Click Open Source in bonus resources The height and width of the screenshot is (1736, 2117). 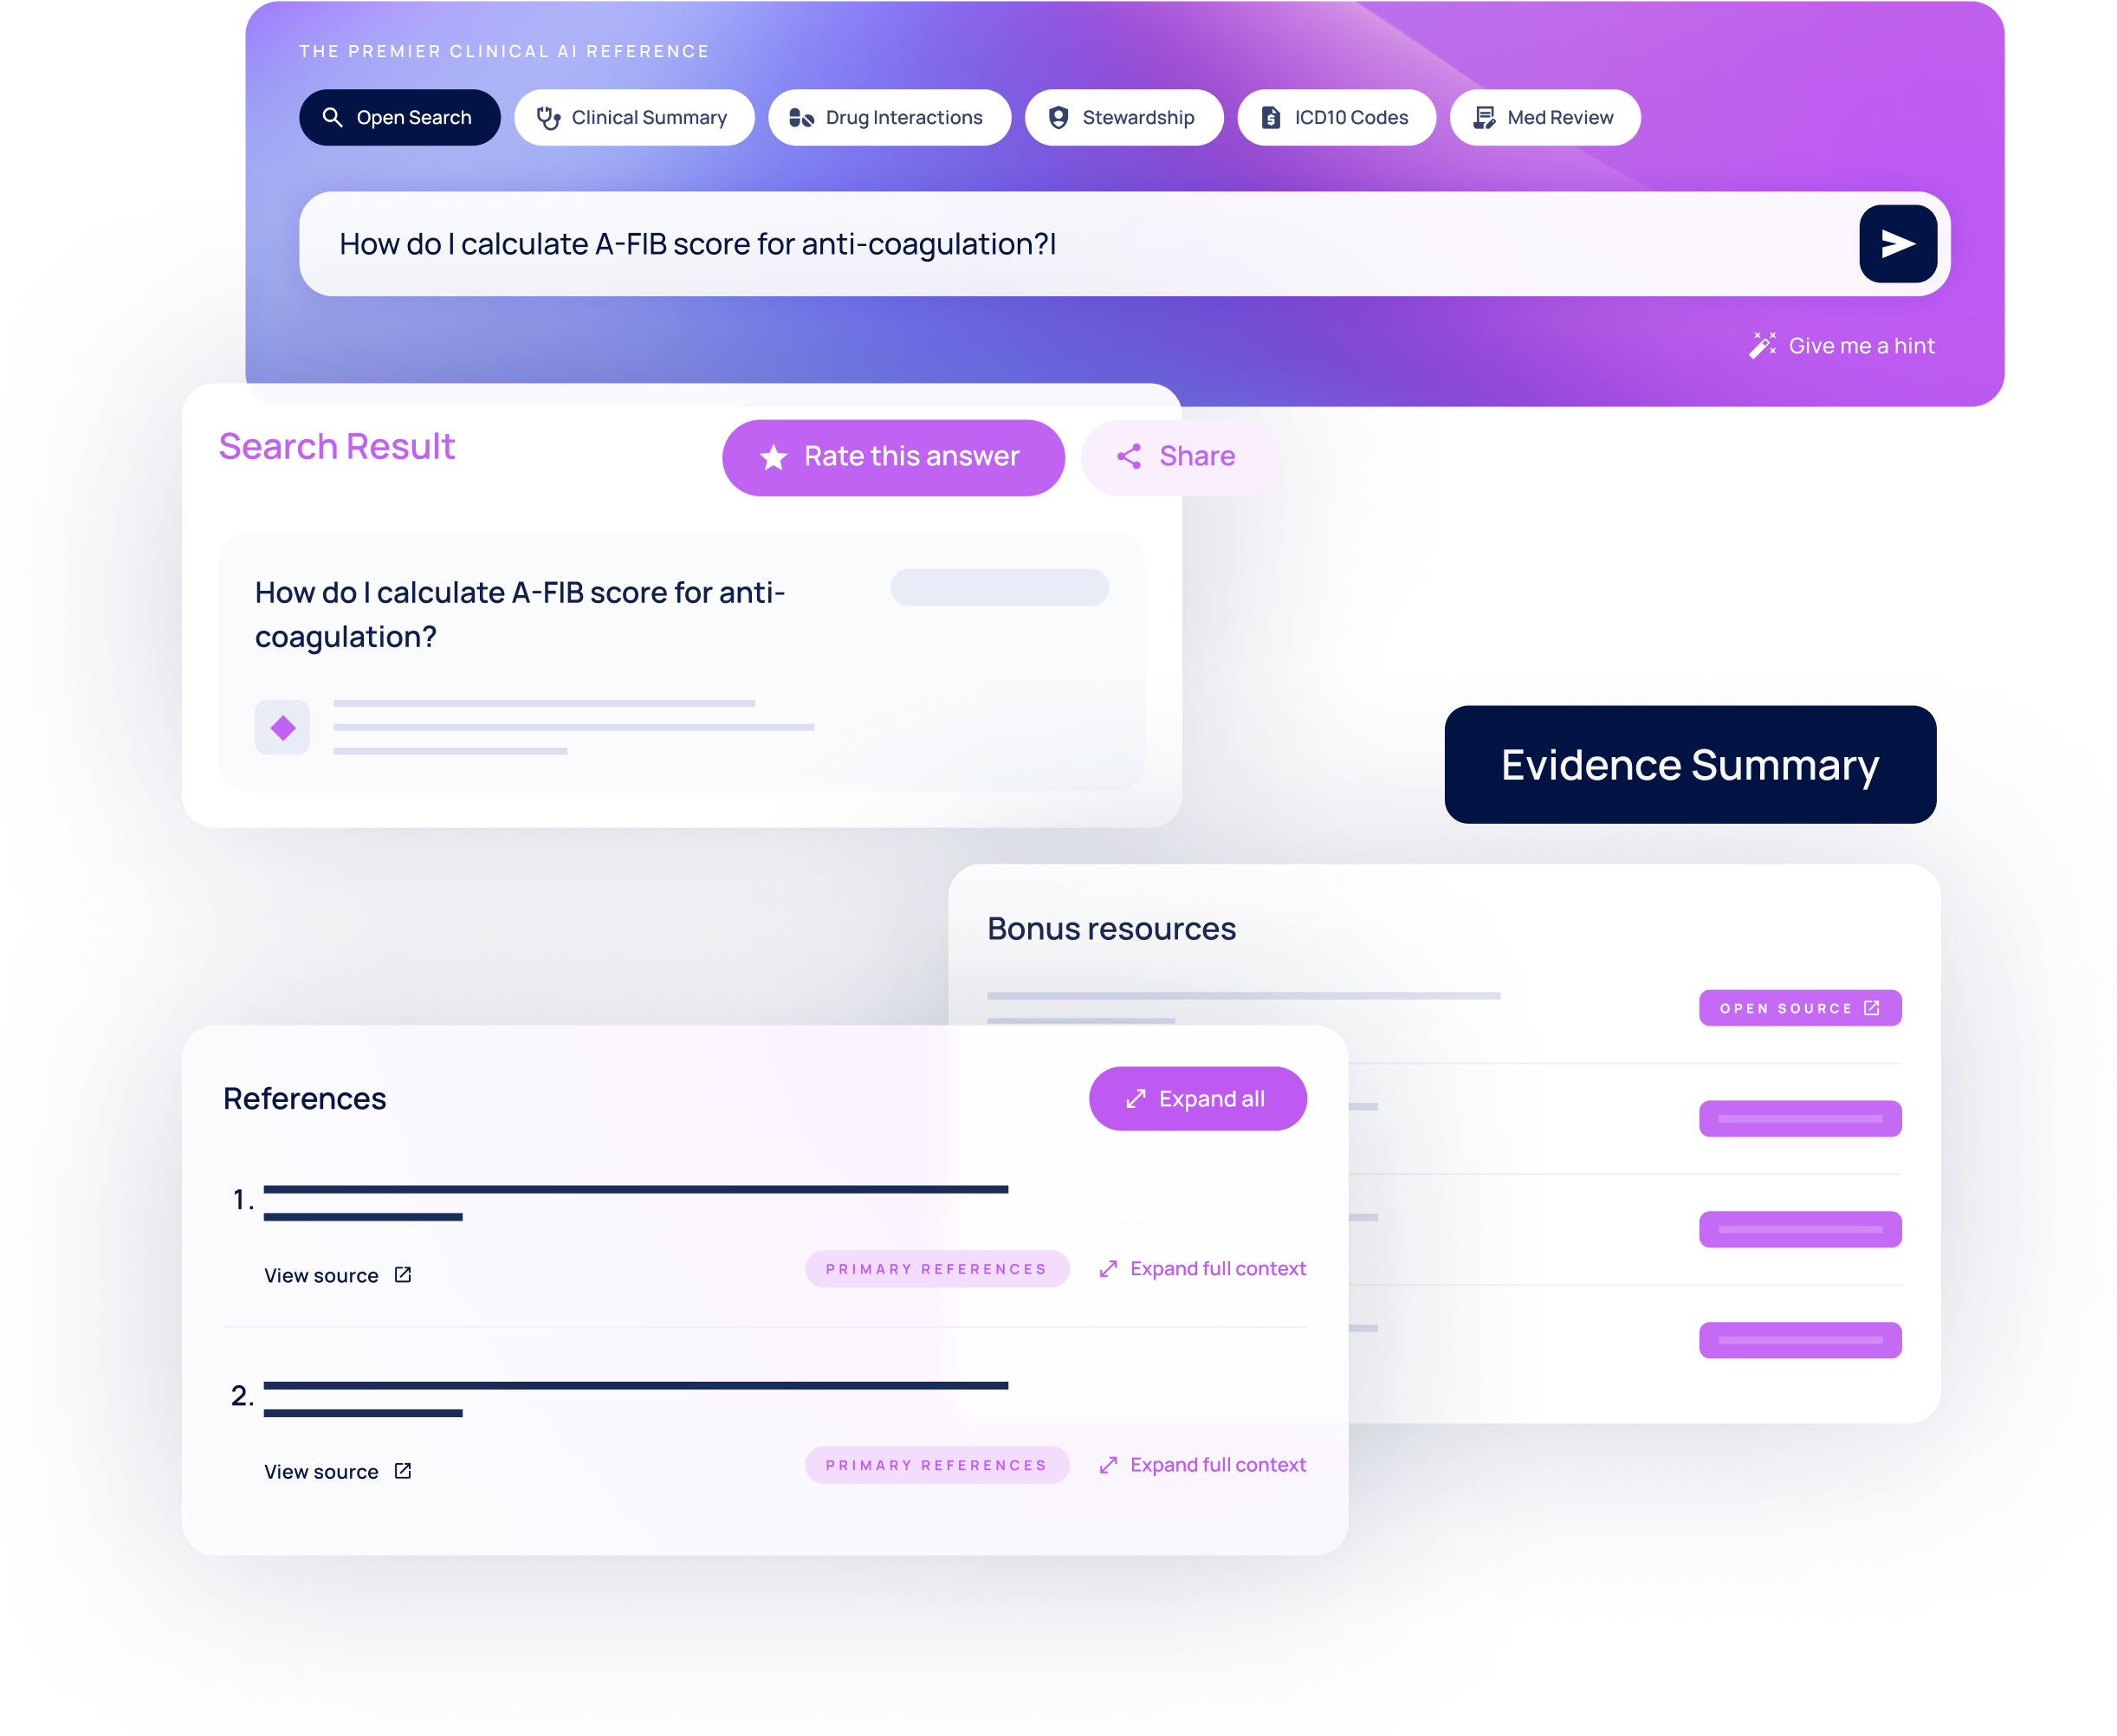1797,1006
